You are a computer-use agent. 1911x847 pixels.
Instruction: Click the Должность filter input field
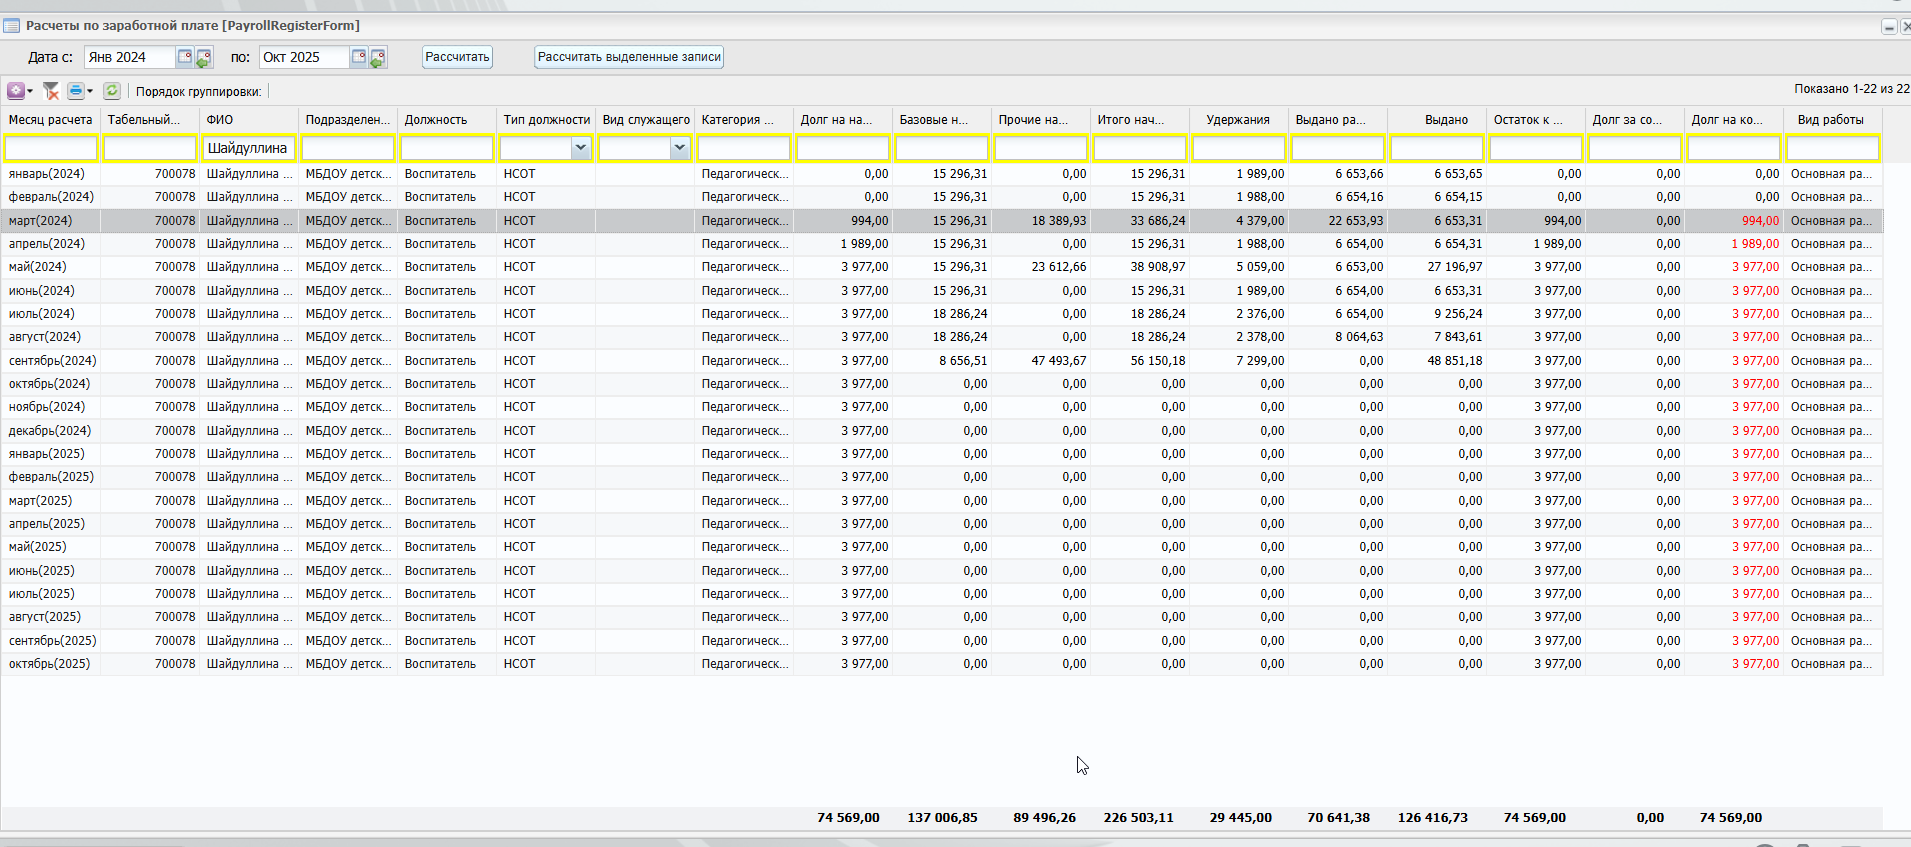point(446,148)
